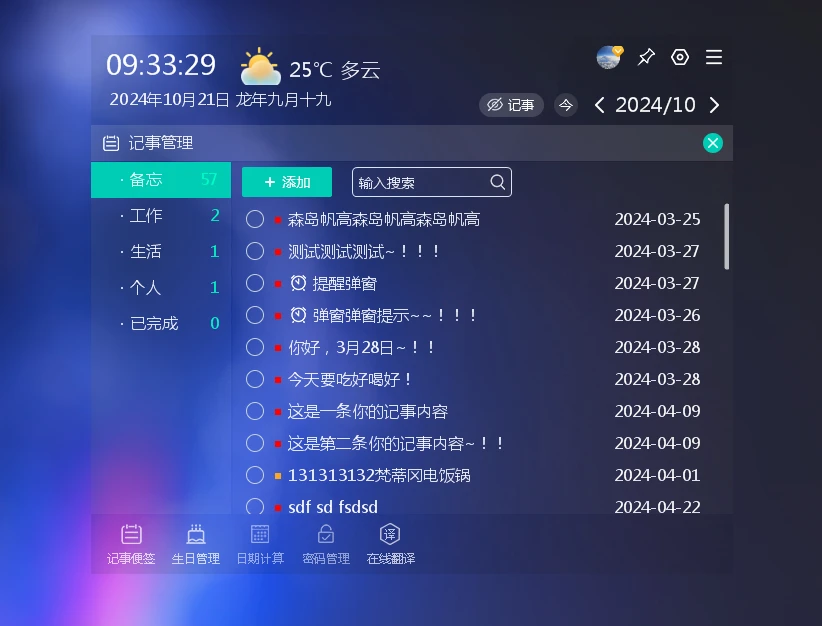Open 密码管理 password manager
The image size is (822, 626).
click(326, 544)
